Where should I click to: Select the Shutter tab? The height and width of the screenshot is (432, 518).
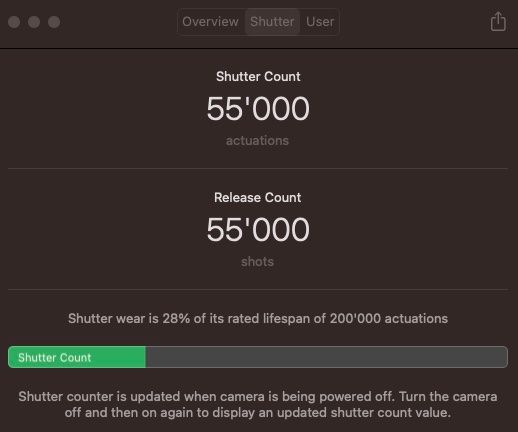(x=272, y=22)
